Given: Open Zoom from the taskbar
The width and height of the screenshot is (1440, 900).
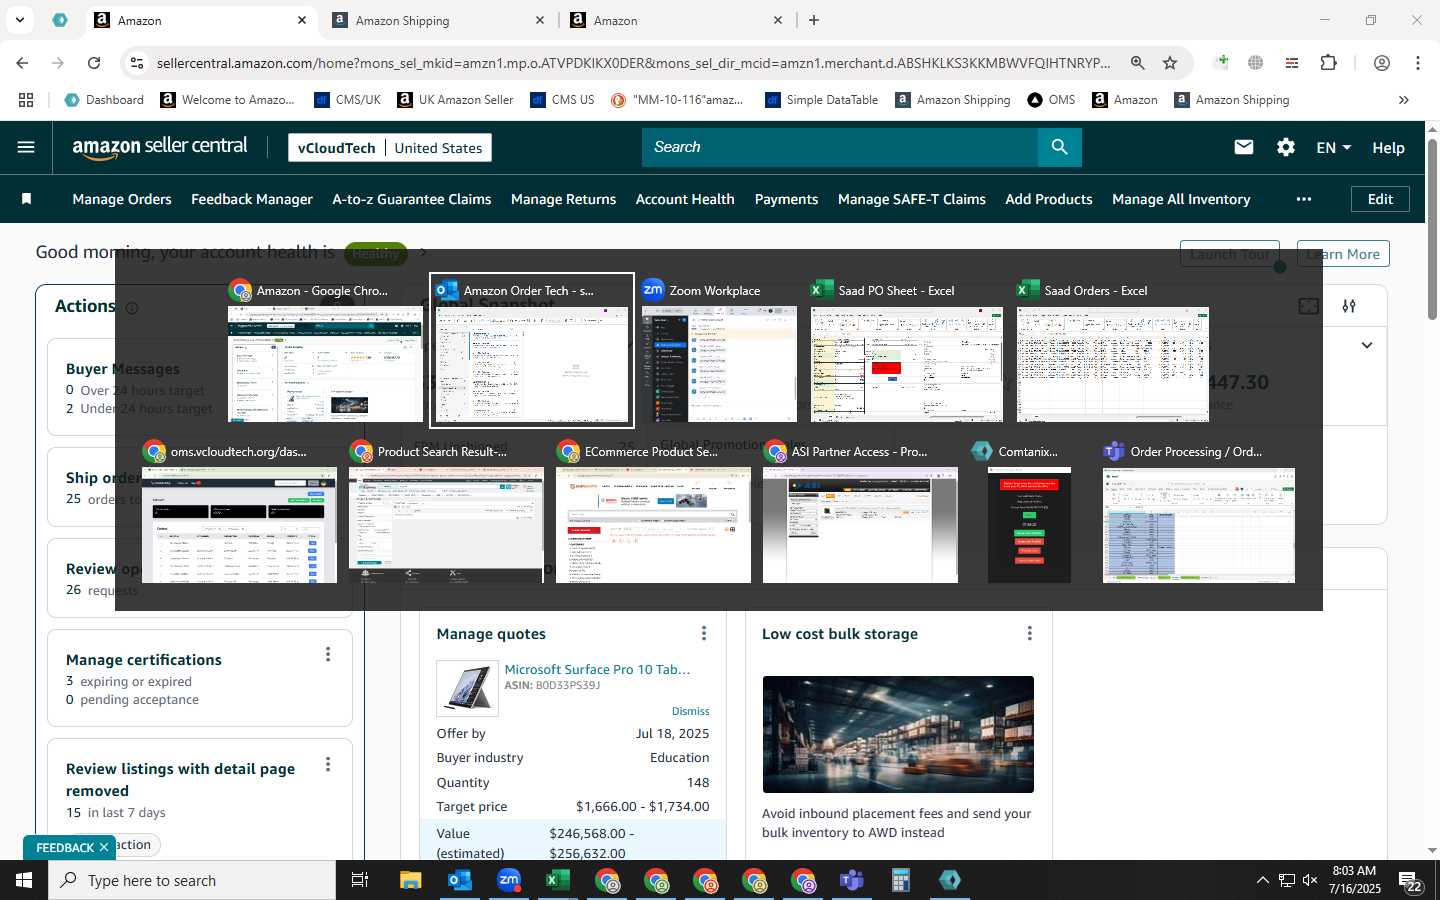Looking at the screenshot, I should click(509, 880).
